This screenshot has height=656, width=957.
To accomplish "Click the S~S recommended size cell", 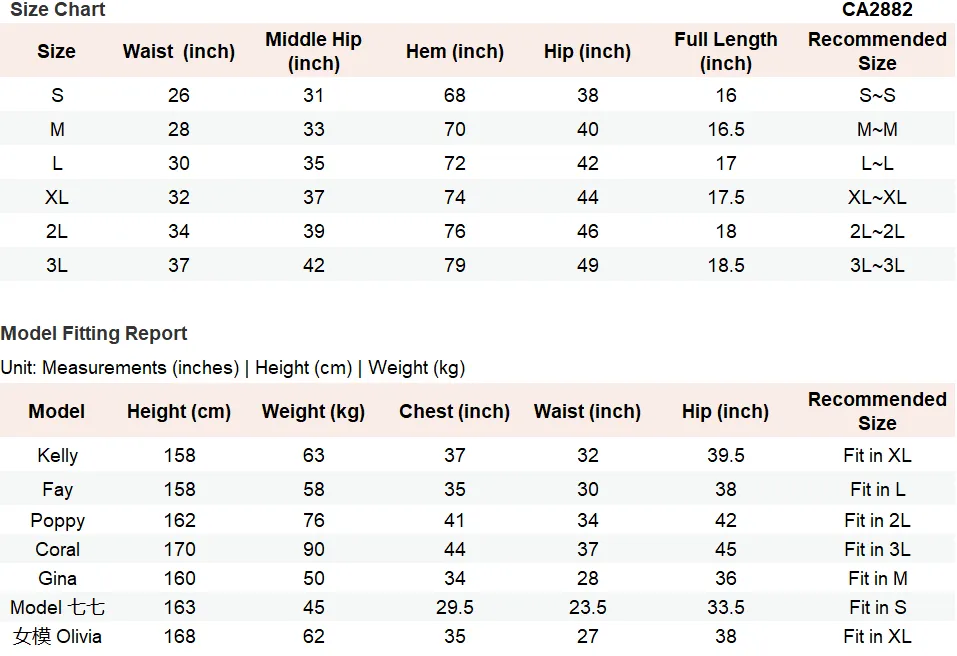I will point(877,95).
